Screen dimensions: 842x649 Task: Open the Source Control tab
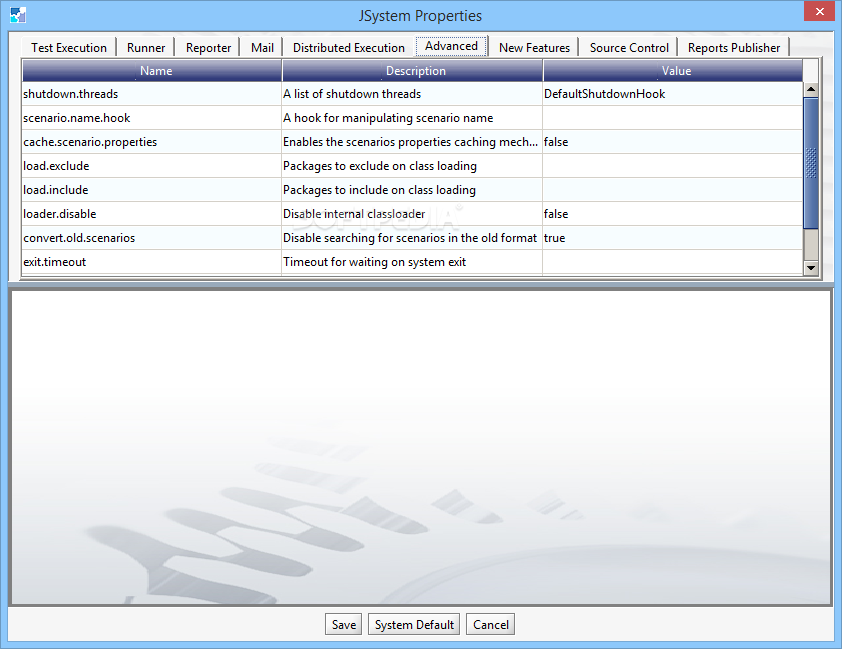[629, 48]
